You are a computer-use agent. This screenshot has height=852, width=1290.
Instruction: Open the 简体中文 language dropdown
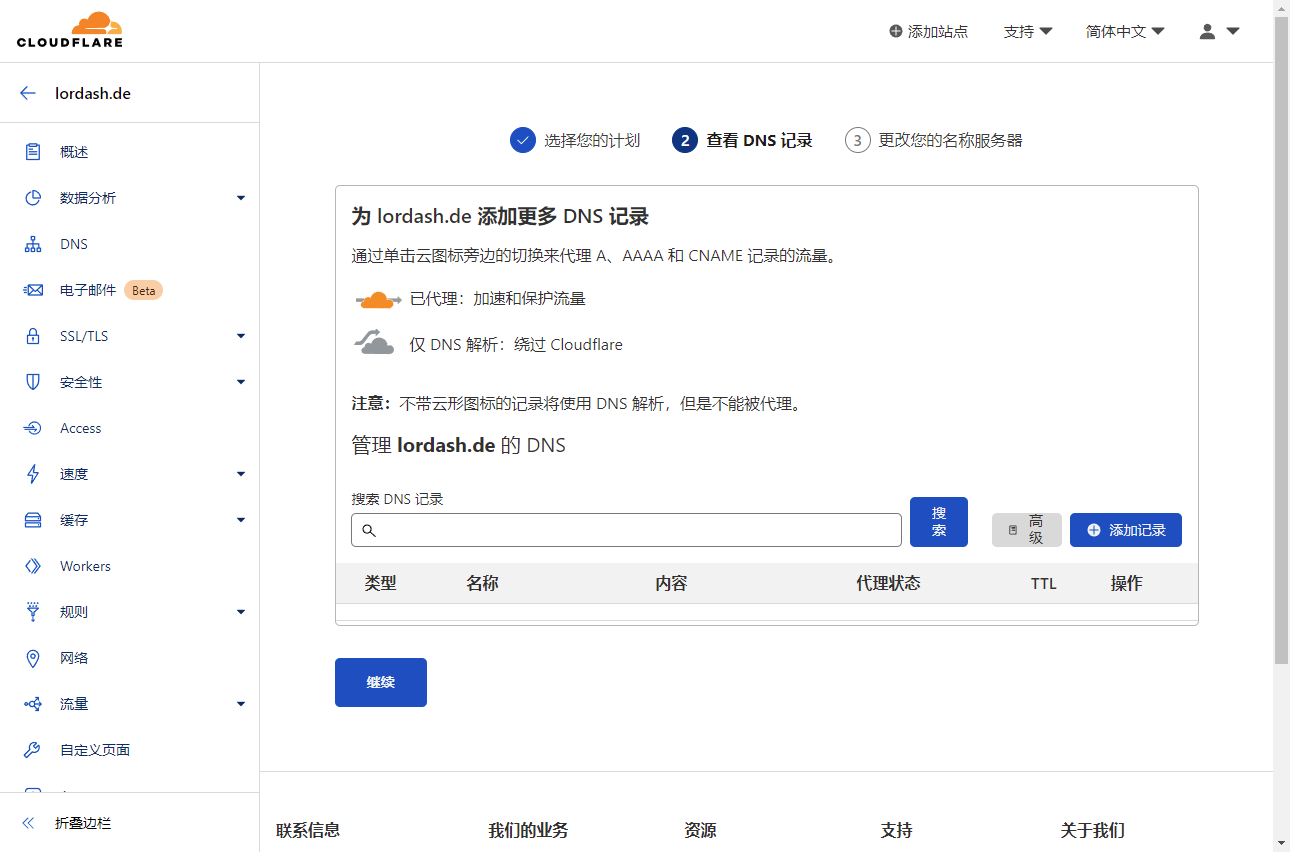coord(1125,31)
